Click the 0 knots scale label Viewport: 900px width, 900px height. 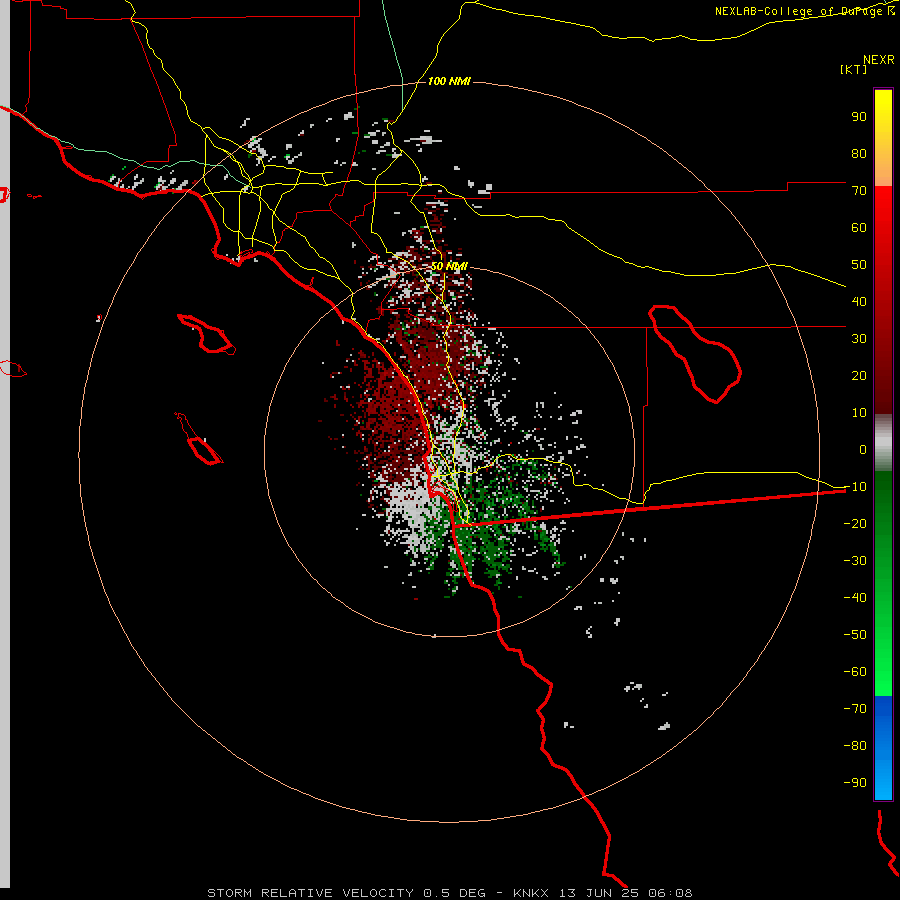[x=863, y=449]
